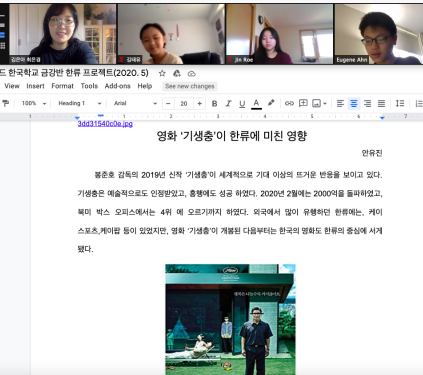Click the insert image icon

(x=316, y=103)
